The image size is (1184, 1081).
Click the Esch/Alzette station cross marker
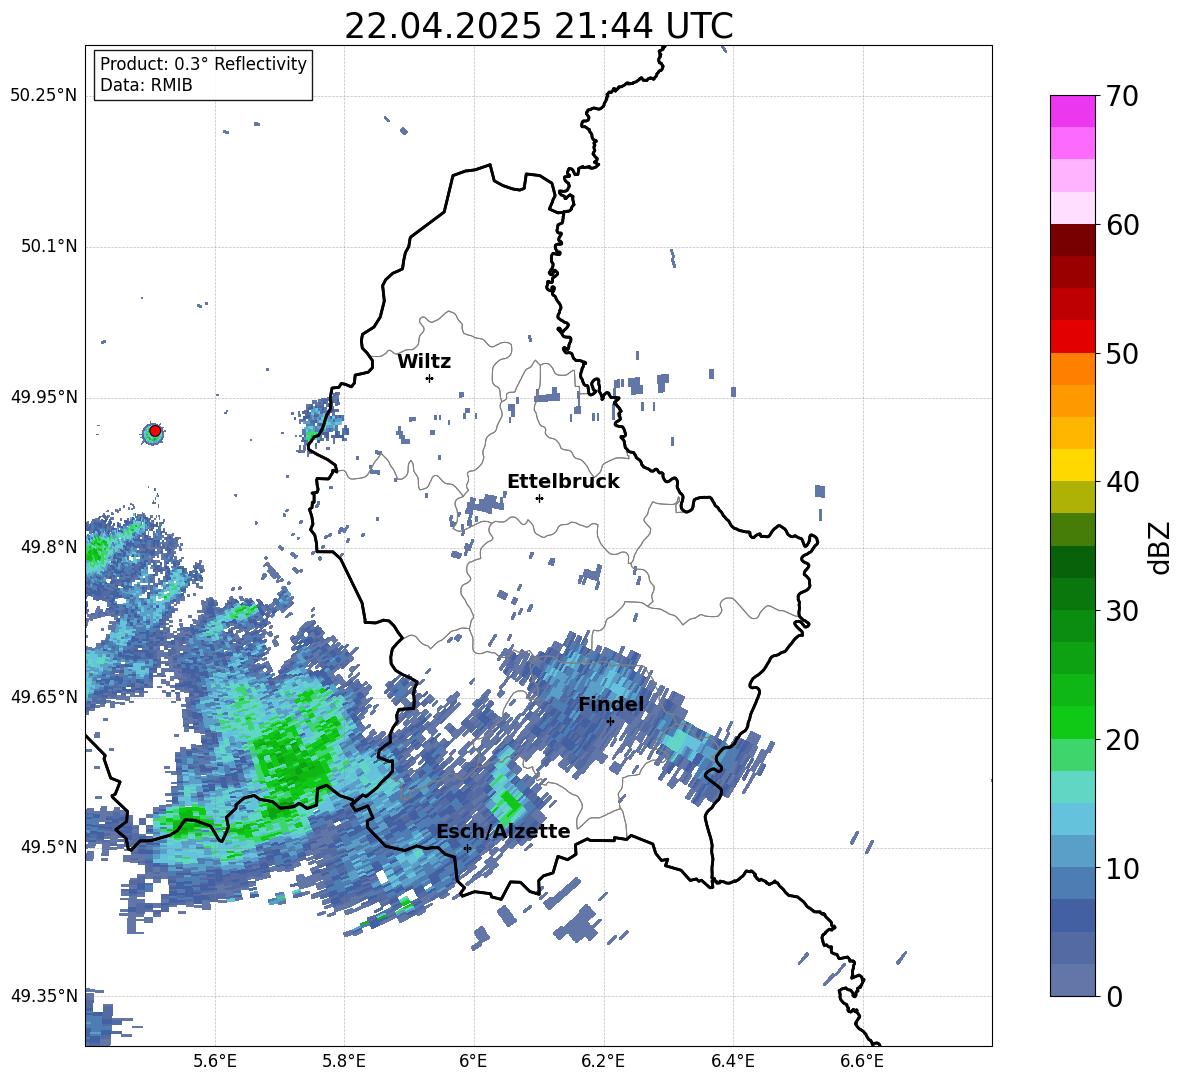click(x=467, y=848)
